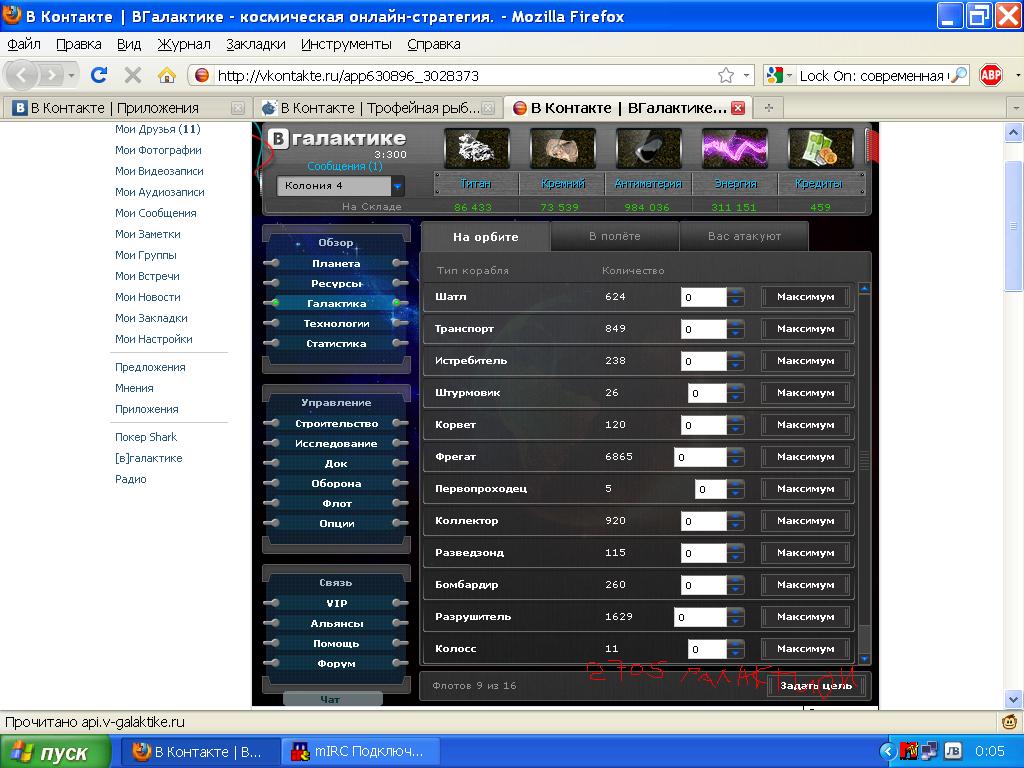Image resolution: width=1024 pixels, height=768 pixels.
Task: Adjust the Фрегат quantity stepper
Action: [x=735, y=457]
